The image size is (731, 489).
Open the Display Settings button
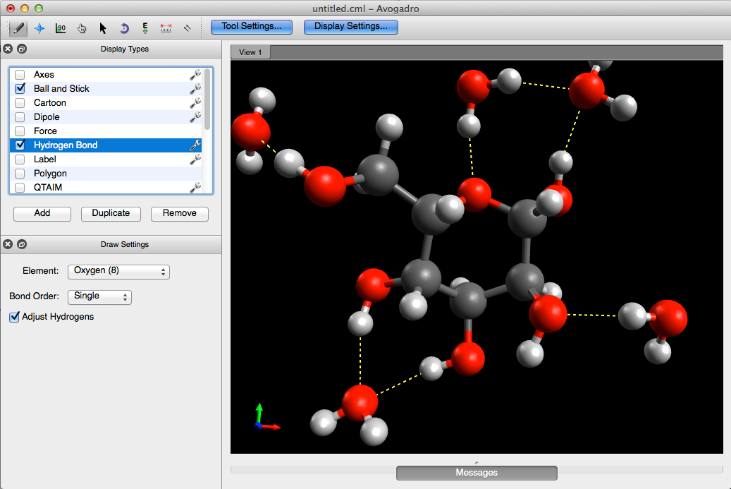pyautogui.click(x=350, y=26)
